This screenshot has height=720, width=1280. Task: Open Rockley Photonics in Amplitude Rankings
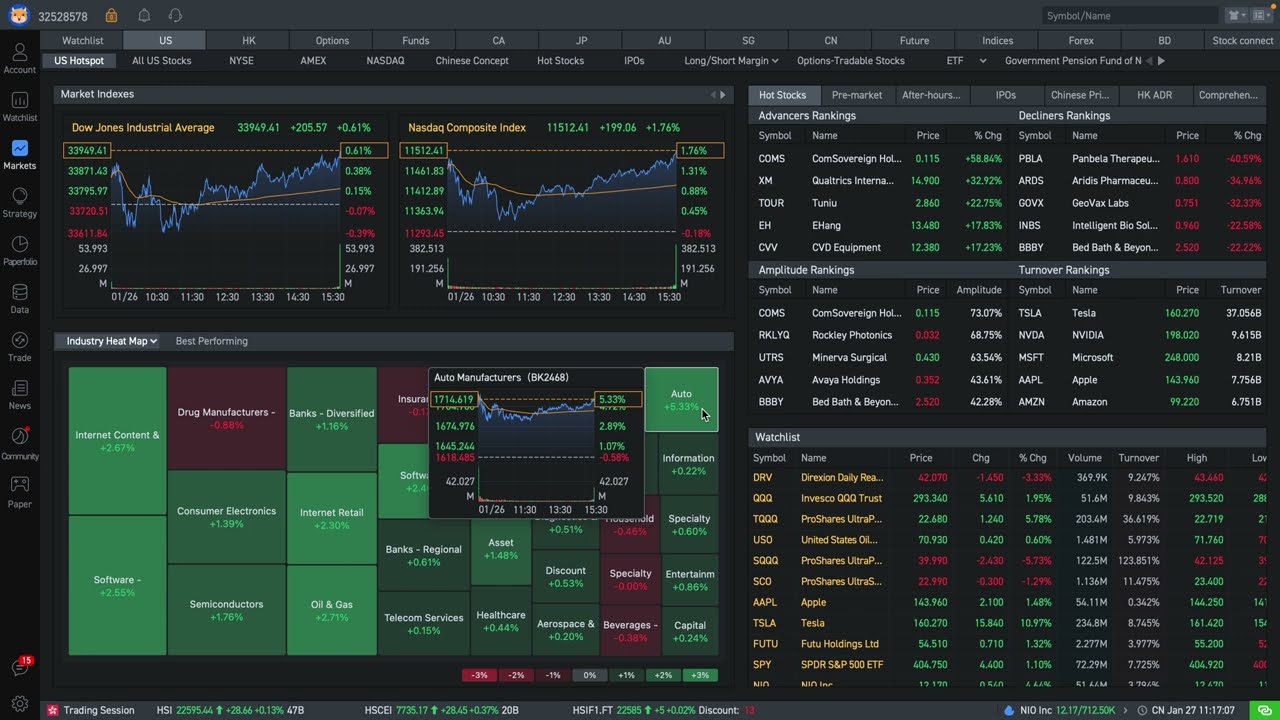point(877,335)
